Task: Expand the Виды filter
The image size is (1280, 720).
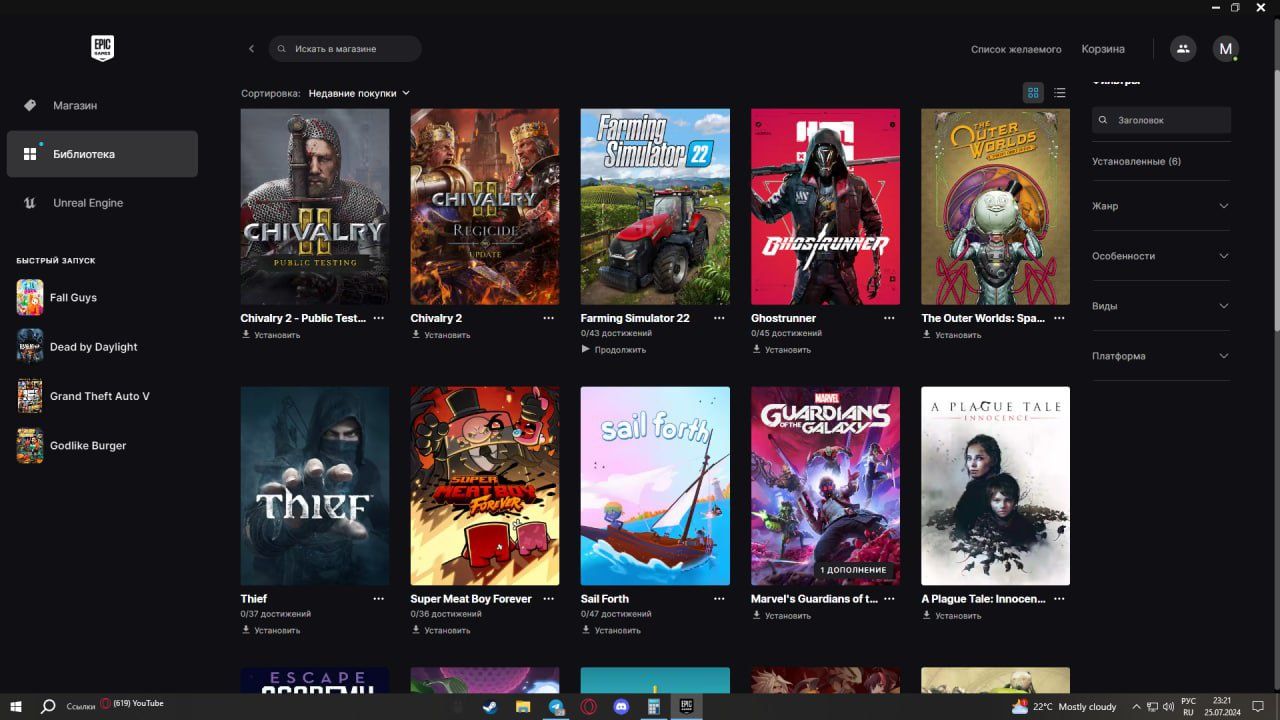Action: 1161,306
